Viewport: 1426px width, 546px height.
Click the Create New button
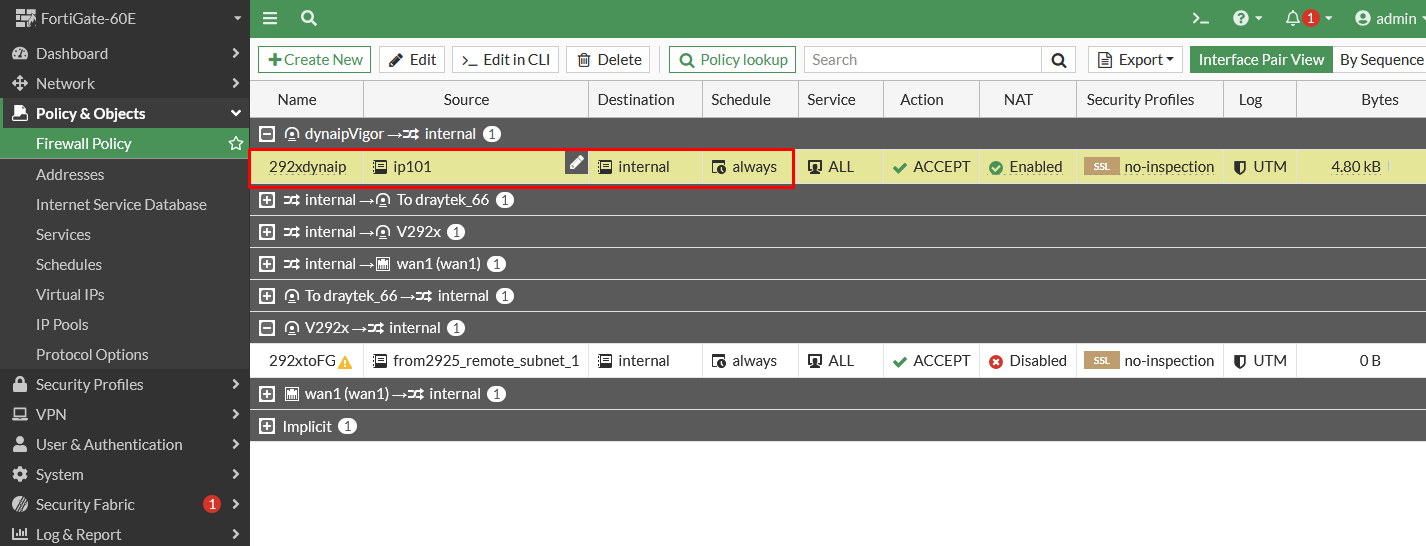tap(314, 60)
